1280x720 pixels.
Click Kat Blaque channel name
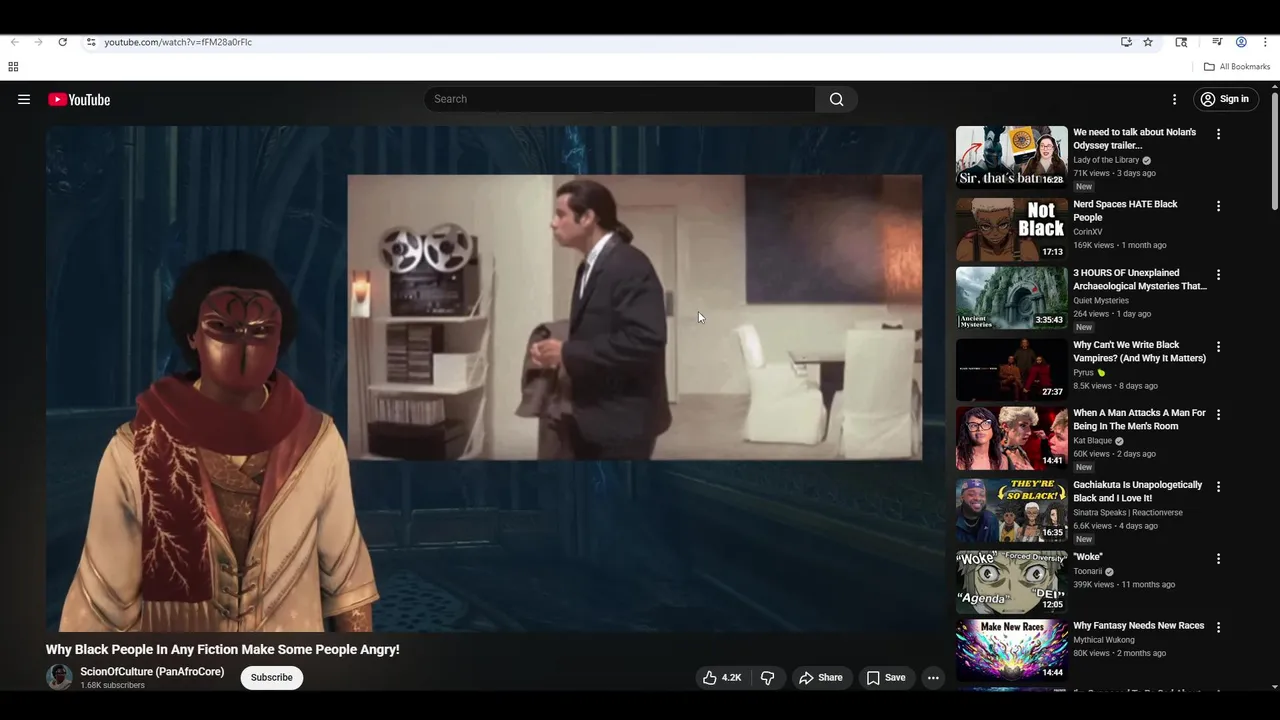(x=1093, y=441)
